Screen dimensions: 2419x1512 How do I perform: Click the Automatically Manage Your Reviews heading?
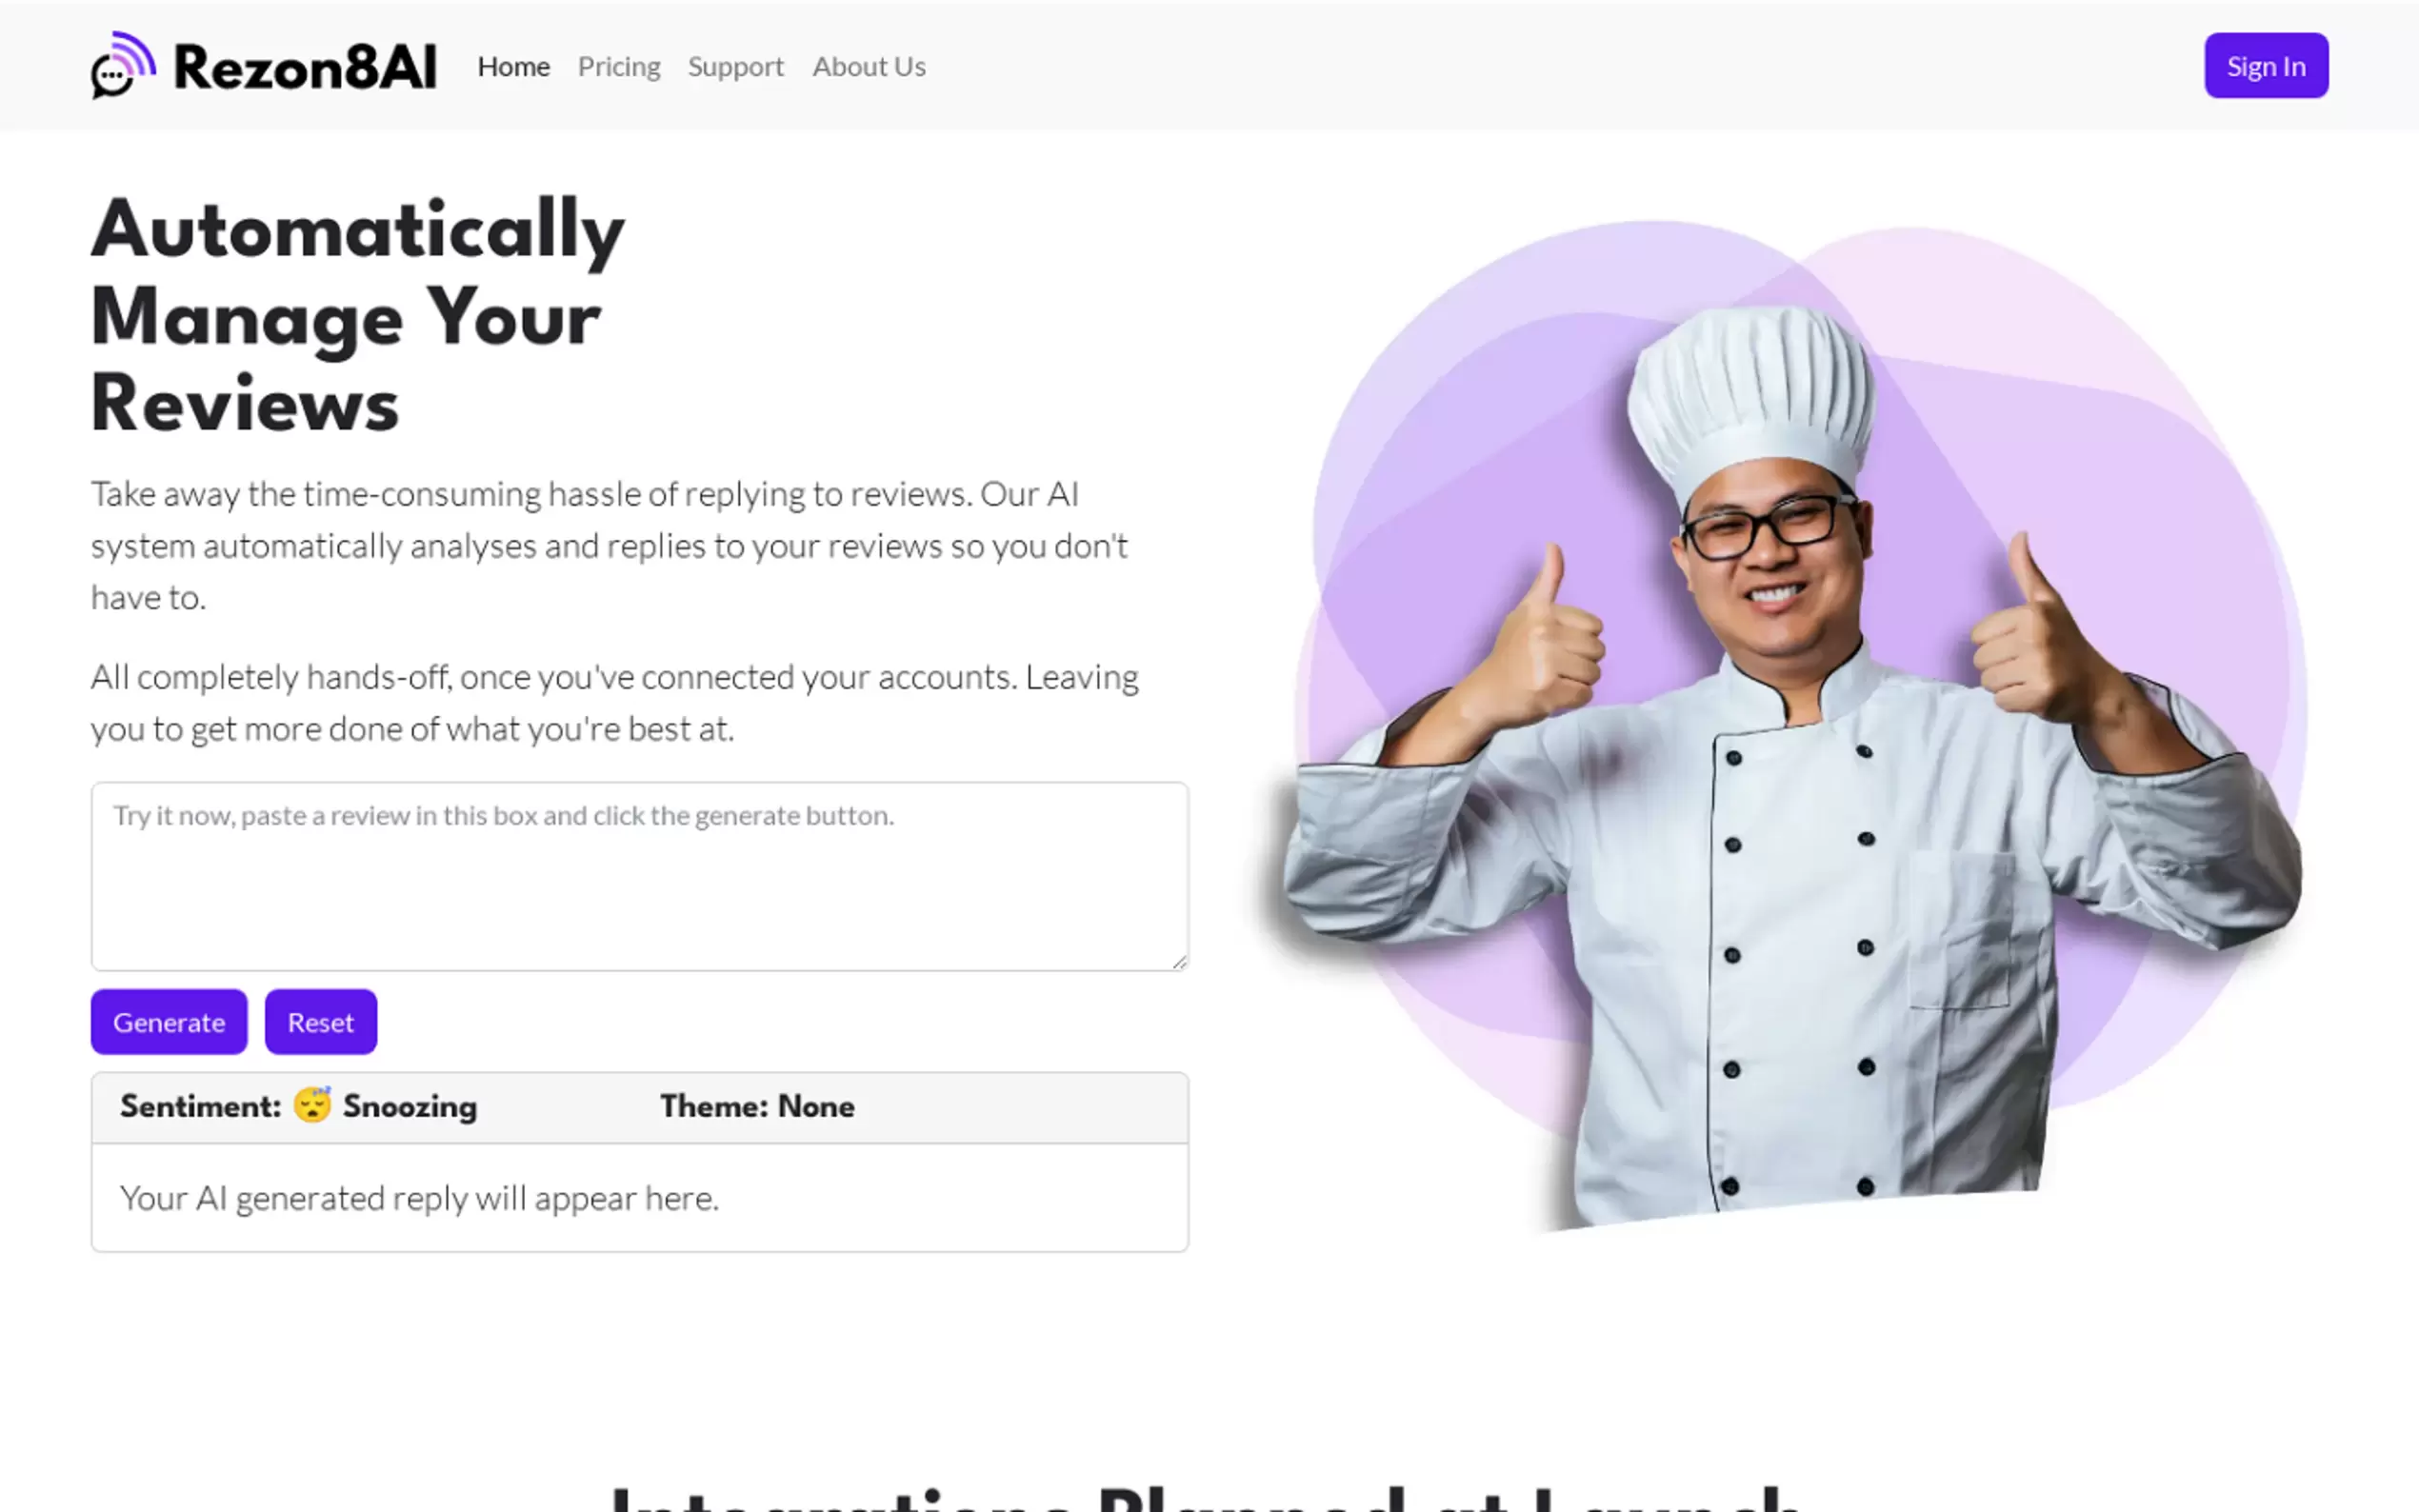click(x=358, y=316)
